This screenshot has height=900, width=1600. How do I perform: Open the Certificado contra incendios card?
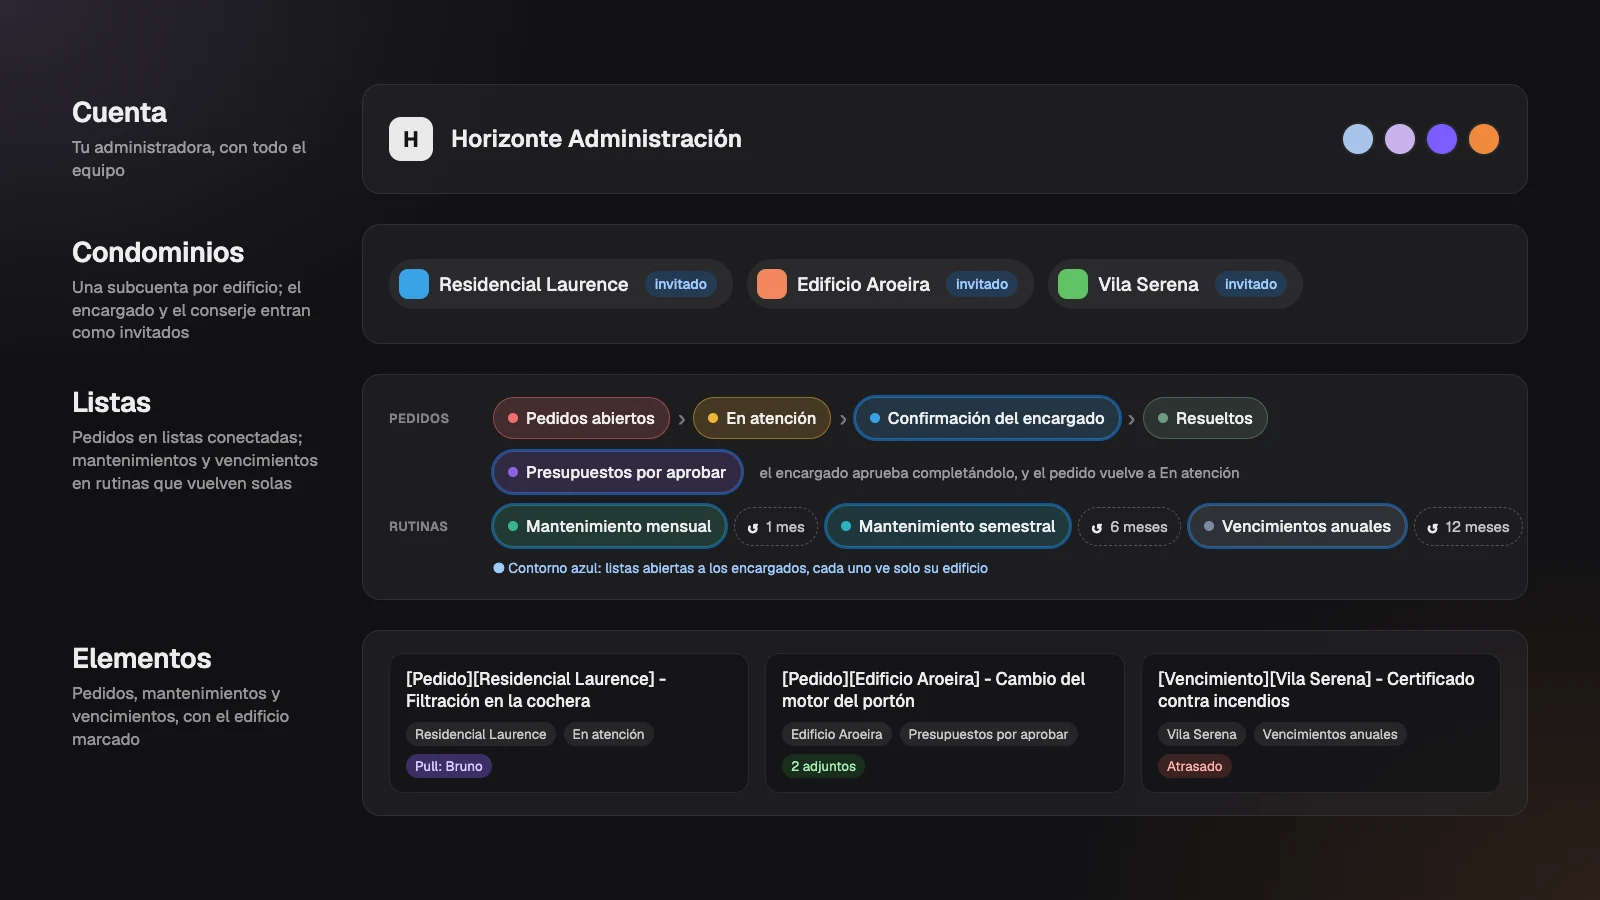(x=1321, y=723)
